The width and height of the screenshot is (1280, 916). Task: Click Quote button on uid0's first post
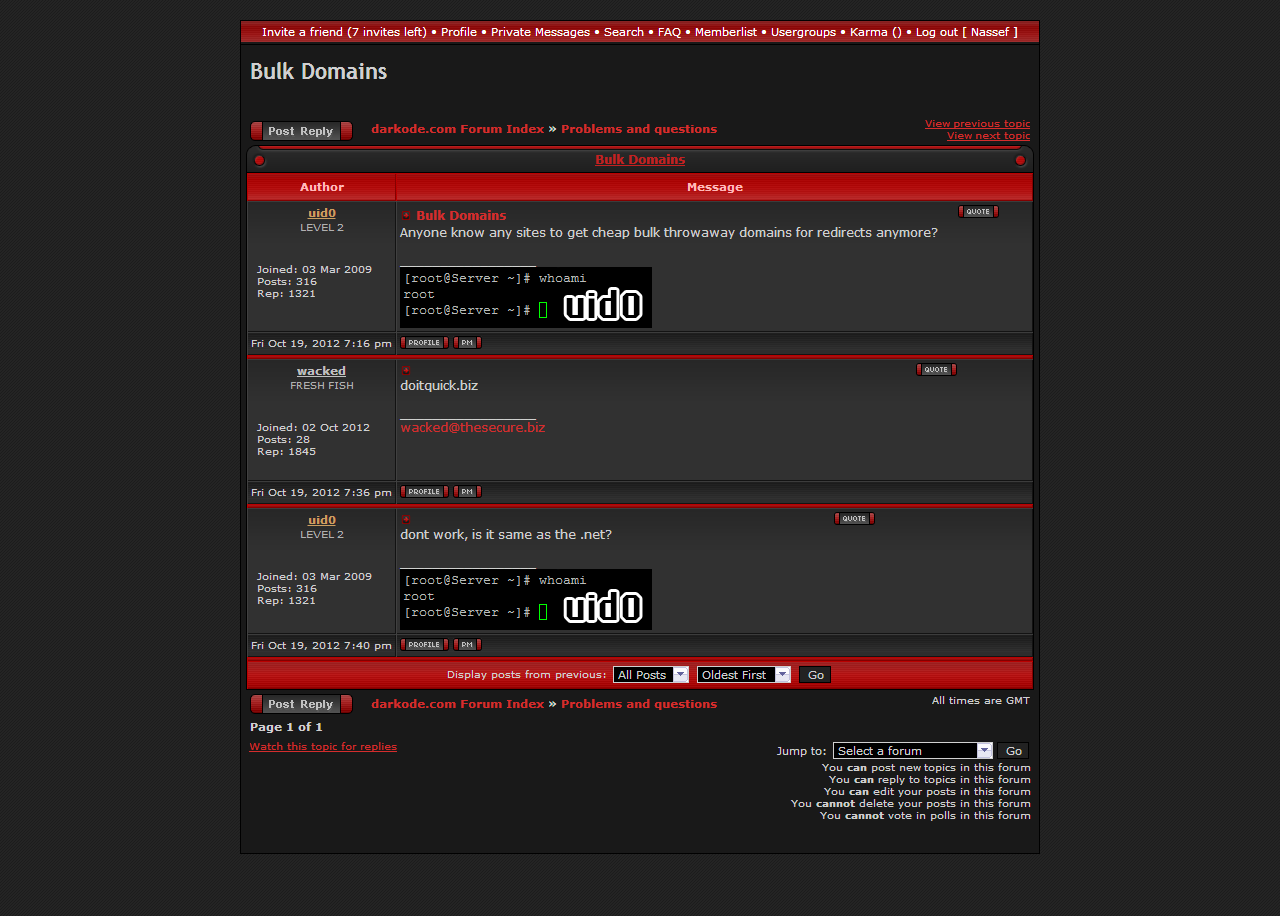pos(977,212)
